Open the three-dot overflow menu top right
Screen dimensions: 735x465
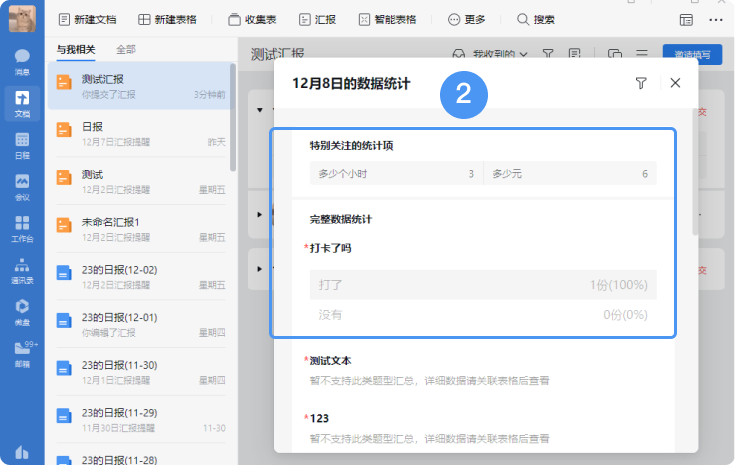716,20
